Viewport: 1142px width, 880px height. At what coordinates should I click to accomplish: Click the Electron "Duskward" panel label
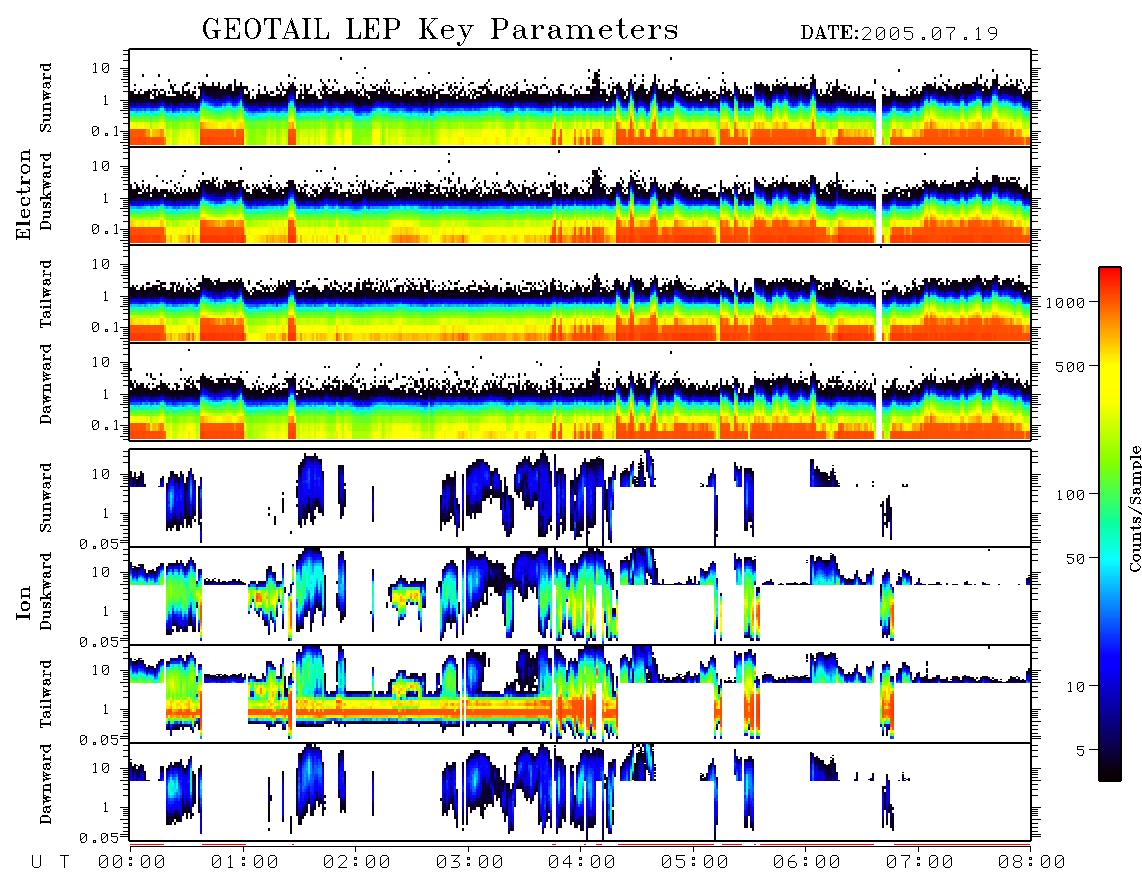pos(46,191)
